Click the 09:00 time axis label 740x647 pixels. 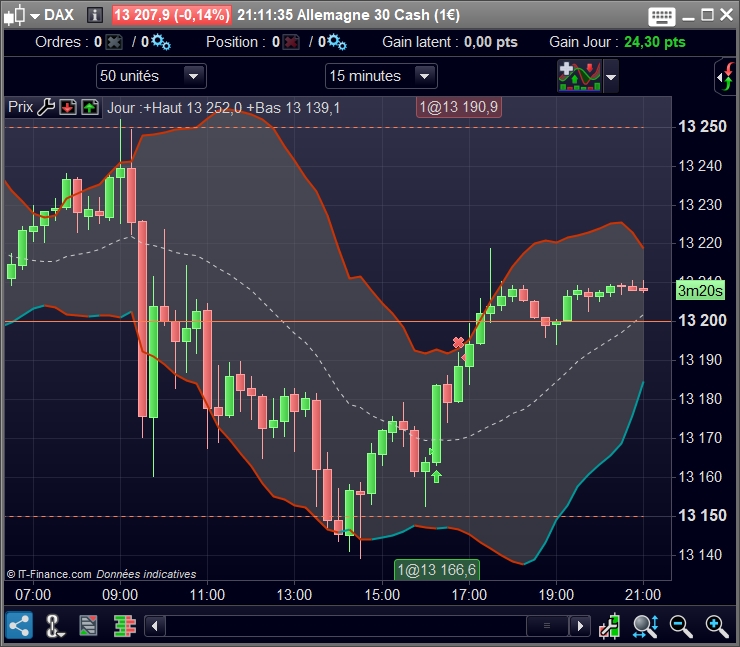click(x=120, y=595)
